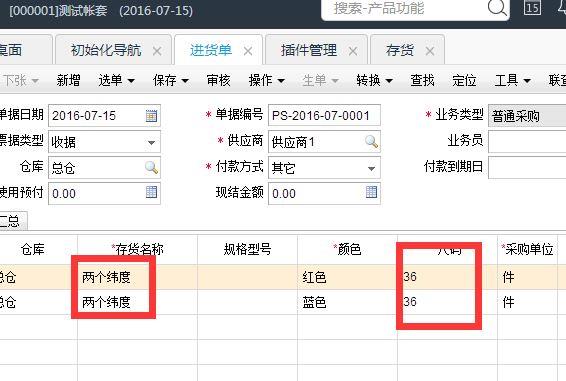Click size 36 in the 红色 row
The image size is (566, 381).
[x=410, y=277]
